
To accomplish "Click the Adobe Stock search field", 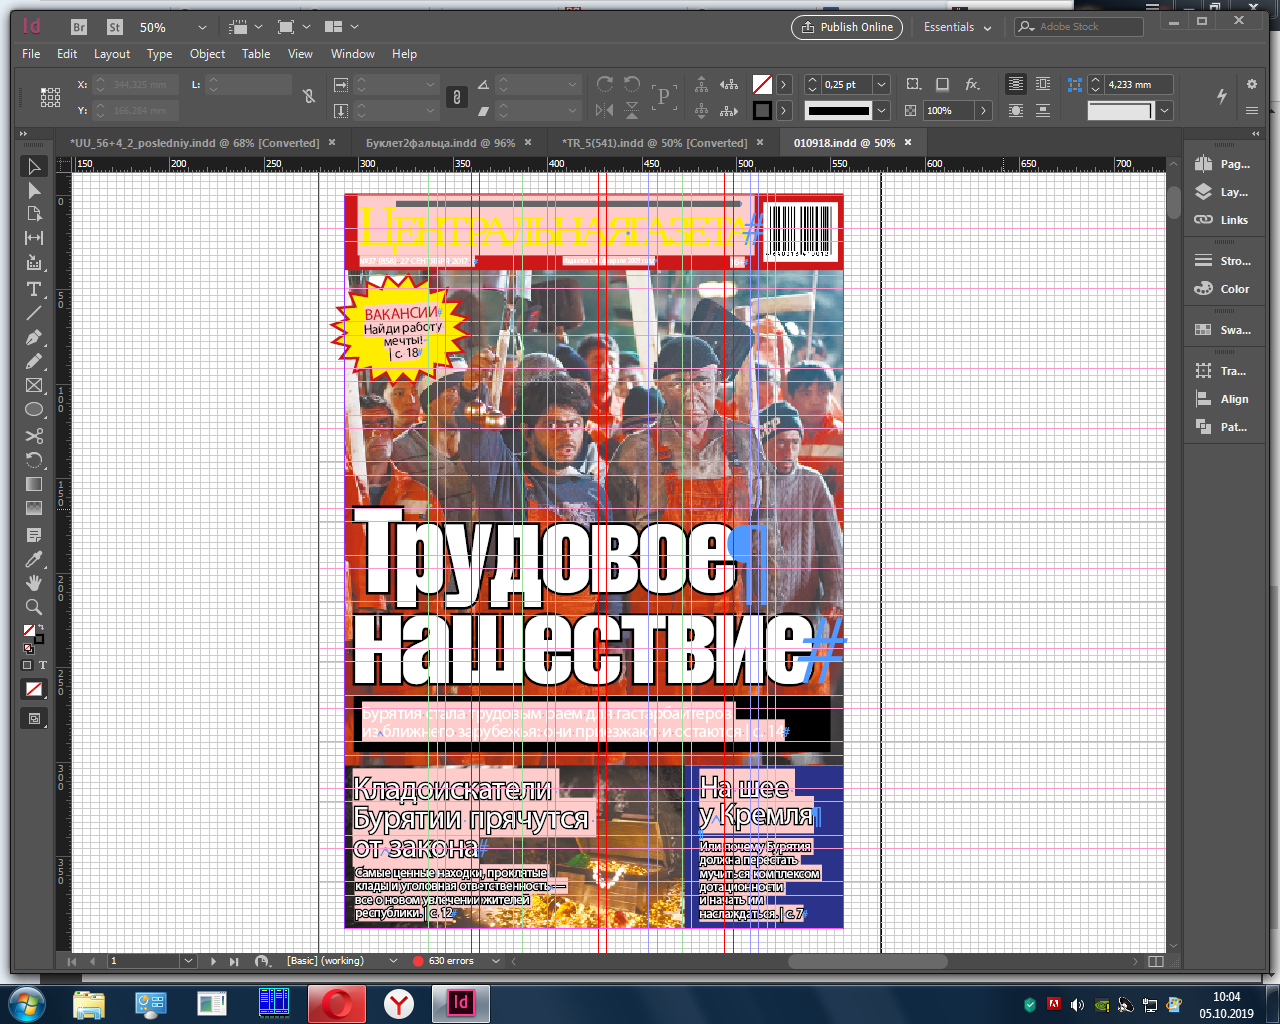I will click(x=1079, y=27).
